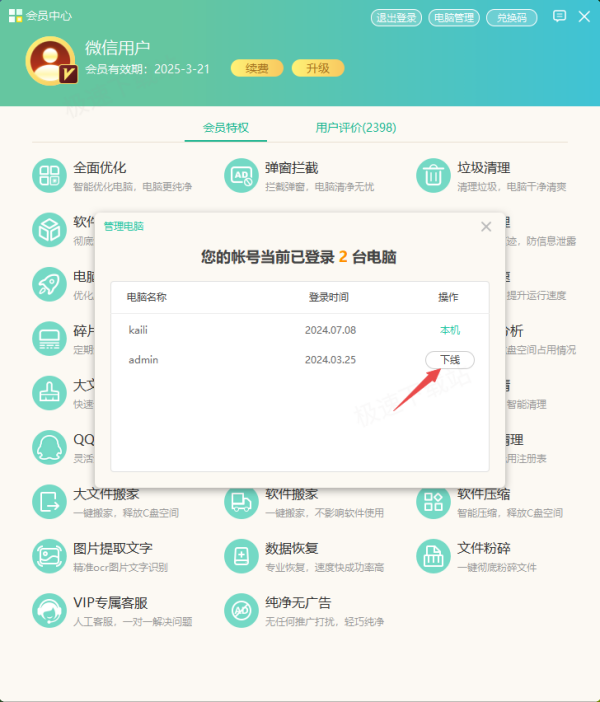Click the 软件压缩 title text
The image size is (600, 702).
click(484, 494)
